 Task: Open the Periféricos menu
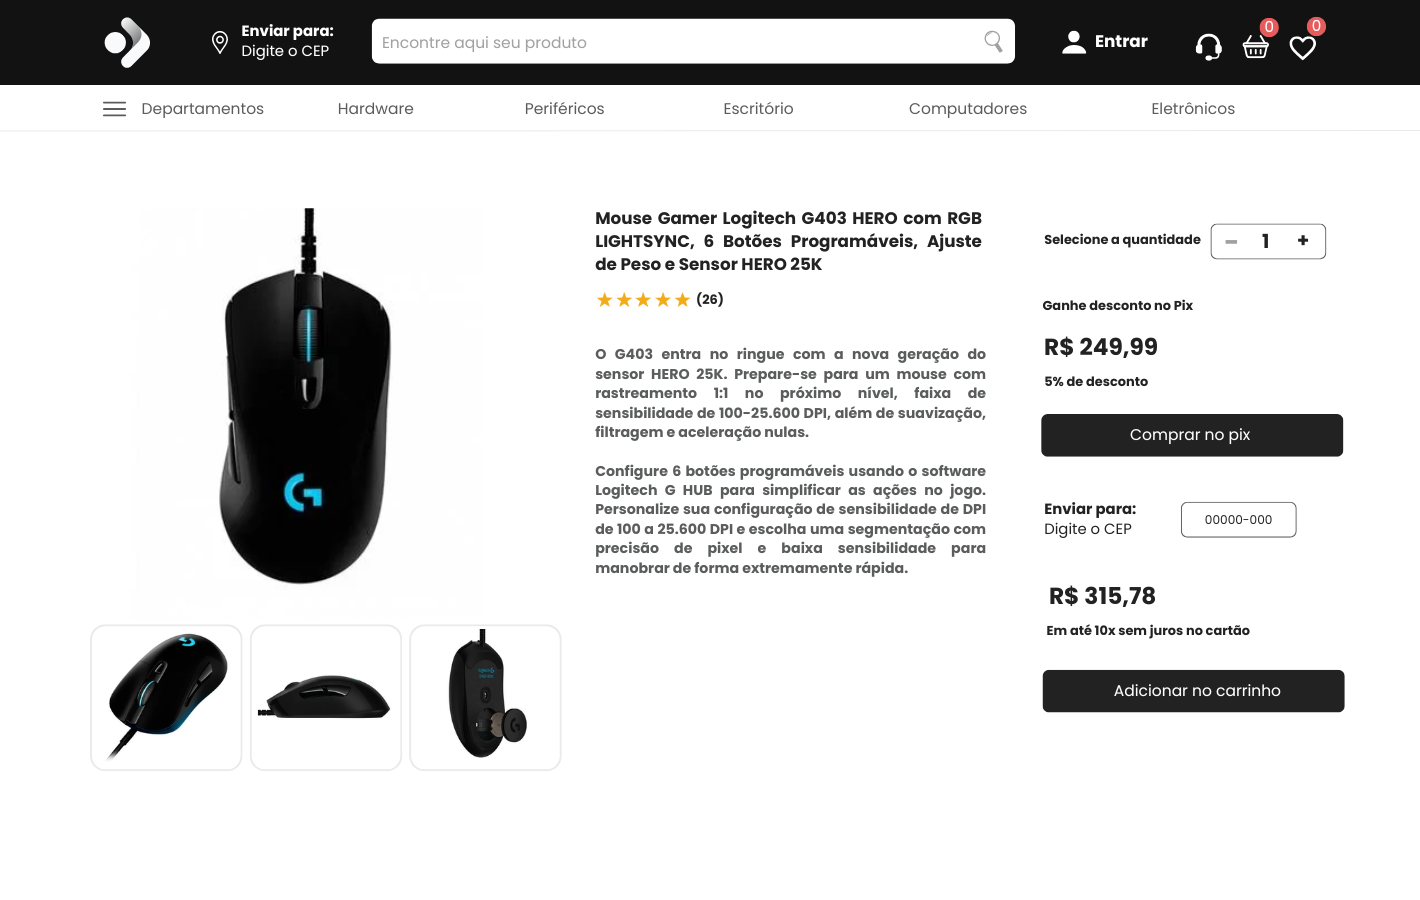coord(564,109)
